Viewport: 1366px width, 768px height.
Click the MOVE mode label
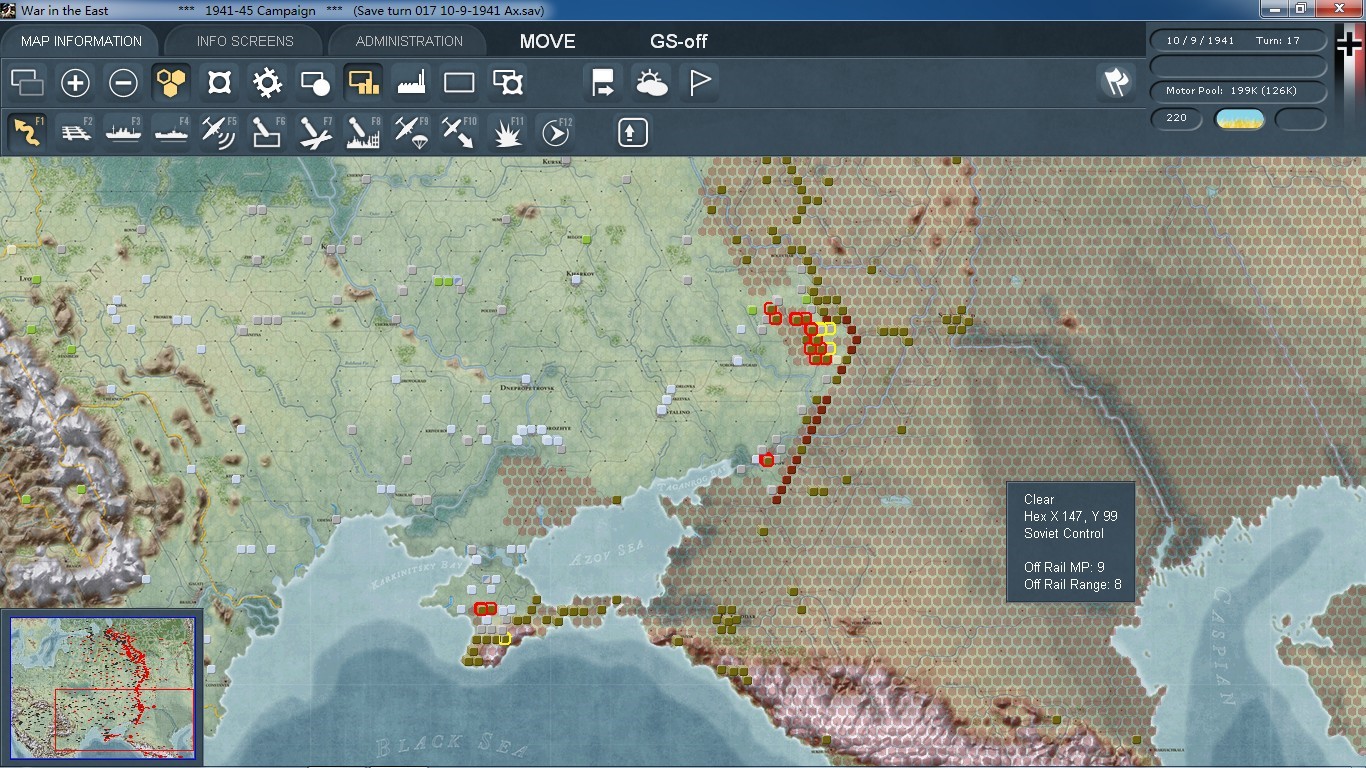(548, 41)
